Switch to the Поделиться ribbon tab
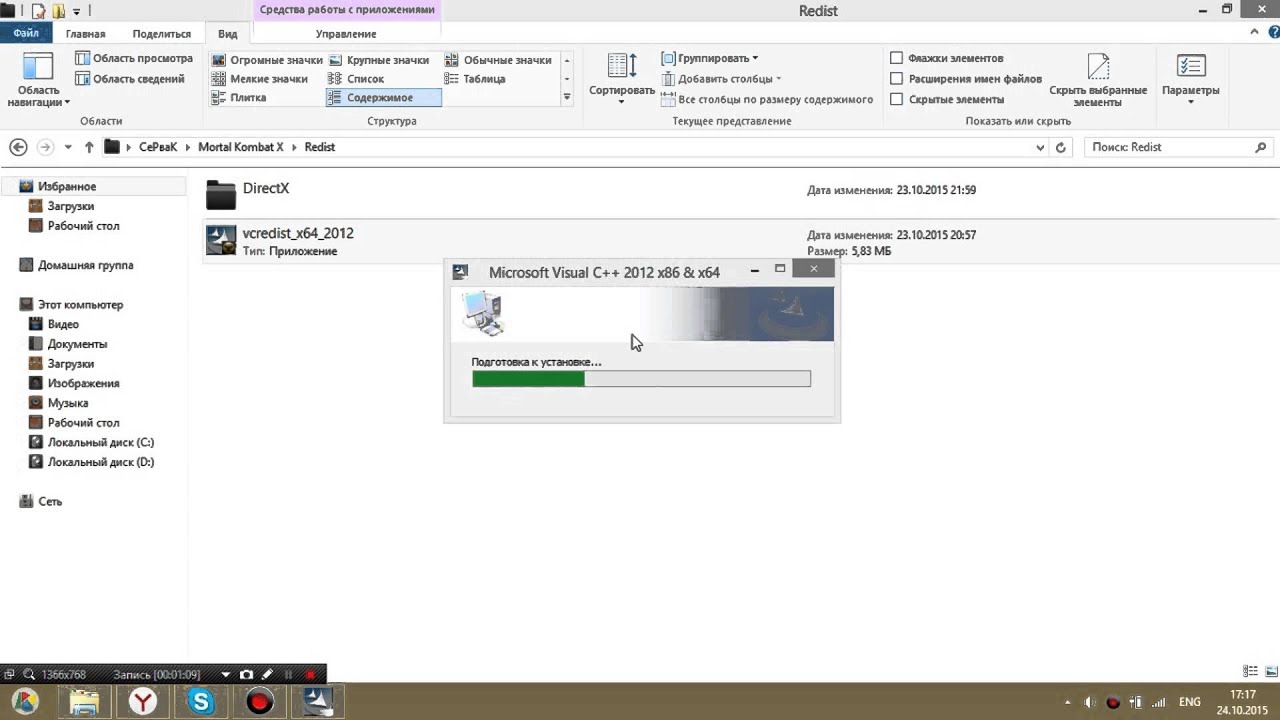The width and height of the screenshot is (1280, 720). pyautogui.click(x=161, y=34)
